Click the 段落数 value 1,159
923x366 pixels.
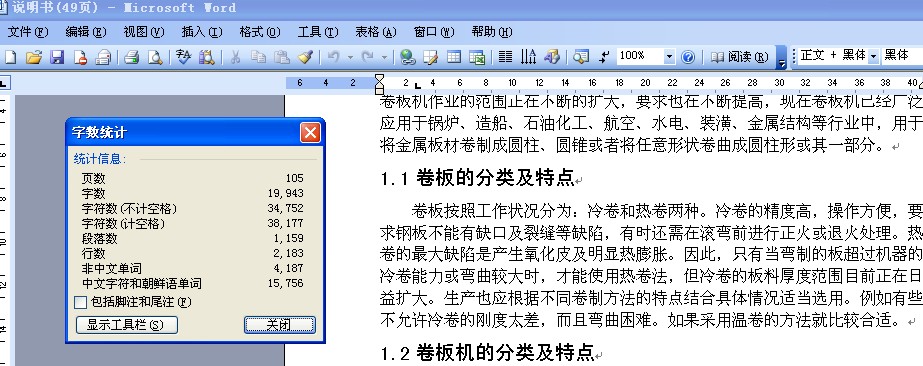coord(288,238)
